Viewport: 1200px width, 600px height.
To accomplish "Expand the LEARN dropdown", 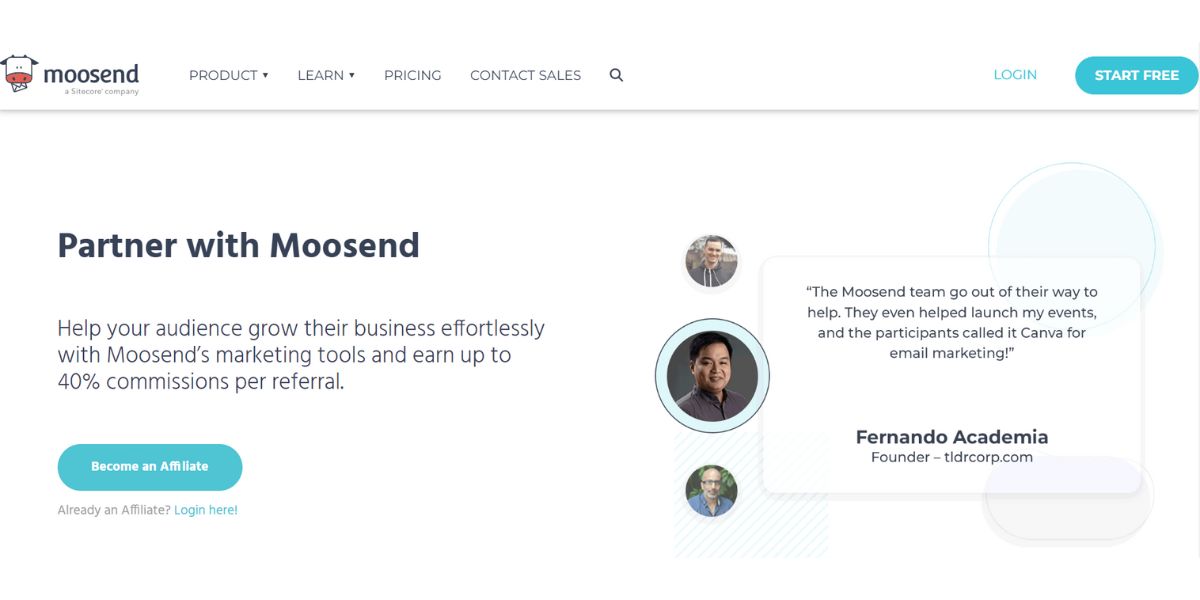I will pyautogui.click(x=322, y=75).
